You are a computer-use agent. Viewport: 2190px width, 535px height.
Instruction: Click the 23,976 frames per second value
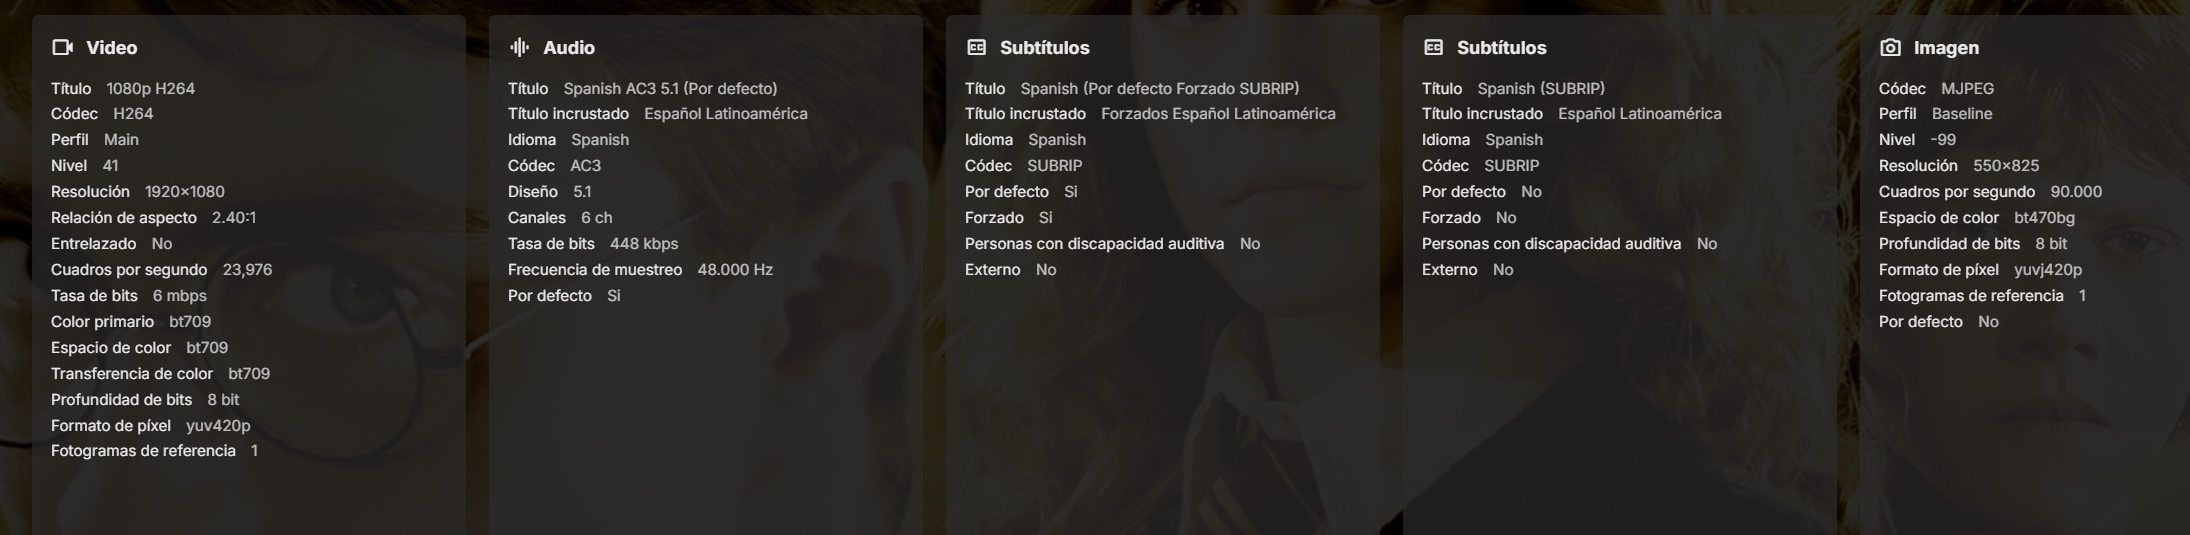(x=247, y=270)
